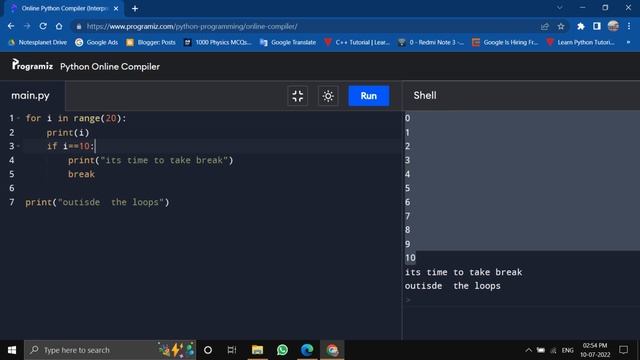Screen dimensions: 640x360
Task: Select the main.py file tab
Action: click(31, 96)
